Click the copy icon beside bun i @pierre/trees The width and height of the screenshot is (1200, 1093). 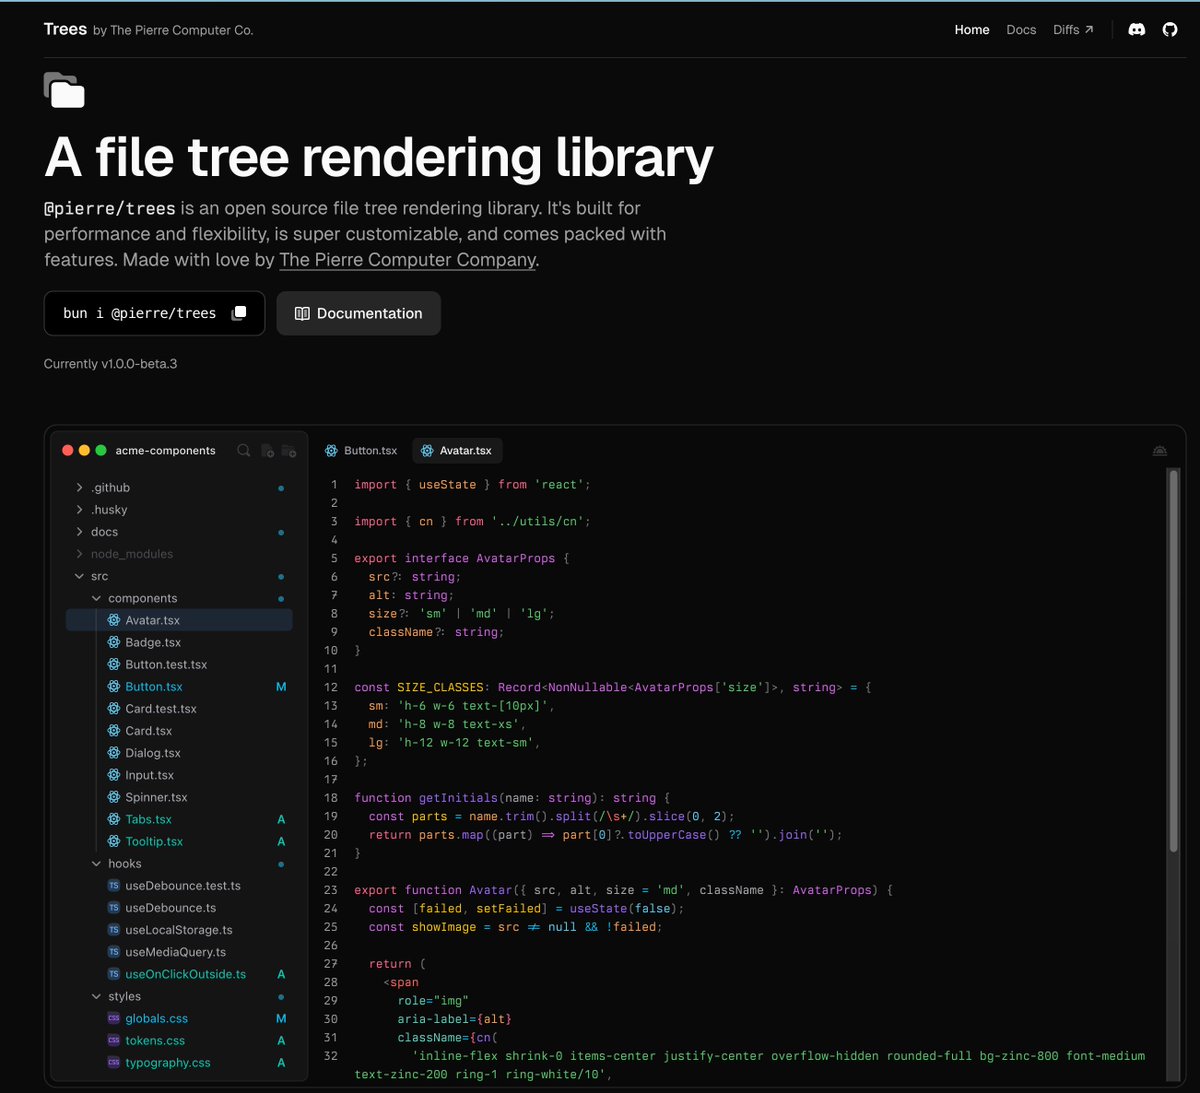pyautogui.click(x=239, y=313)
